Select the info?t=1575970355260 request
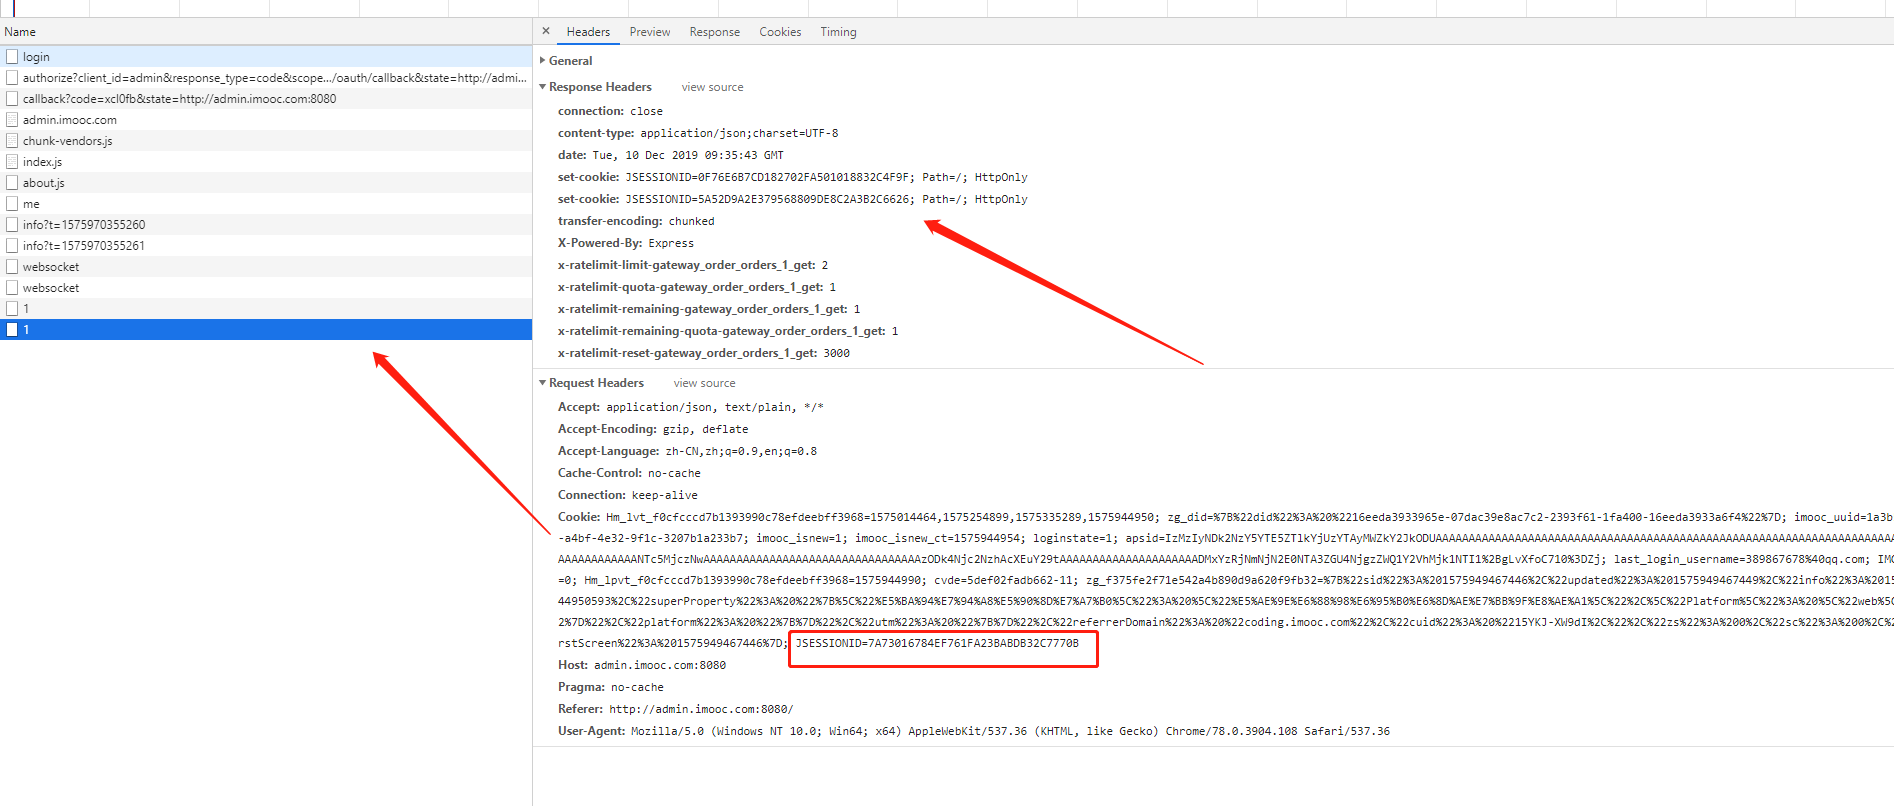 click(266, 225)
